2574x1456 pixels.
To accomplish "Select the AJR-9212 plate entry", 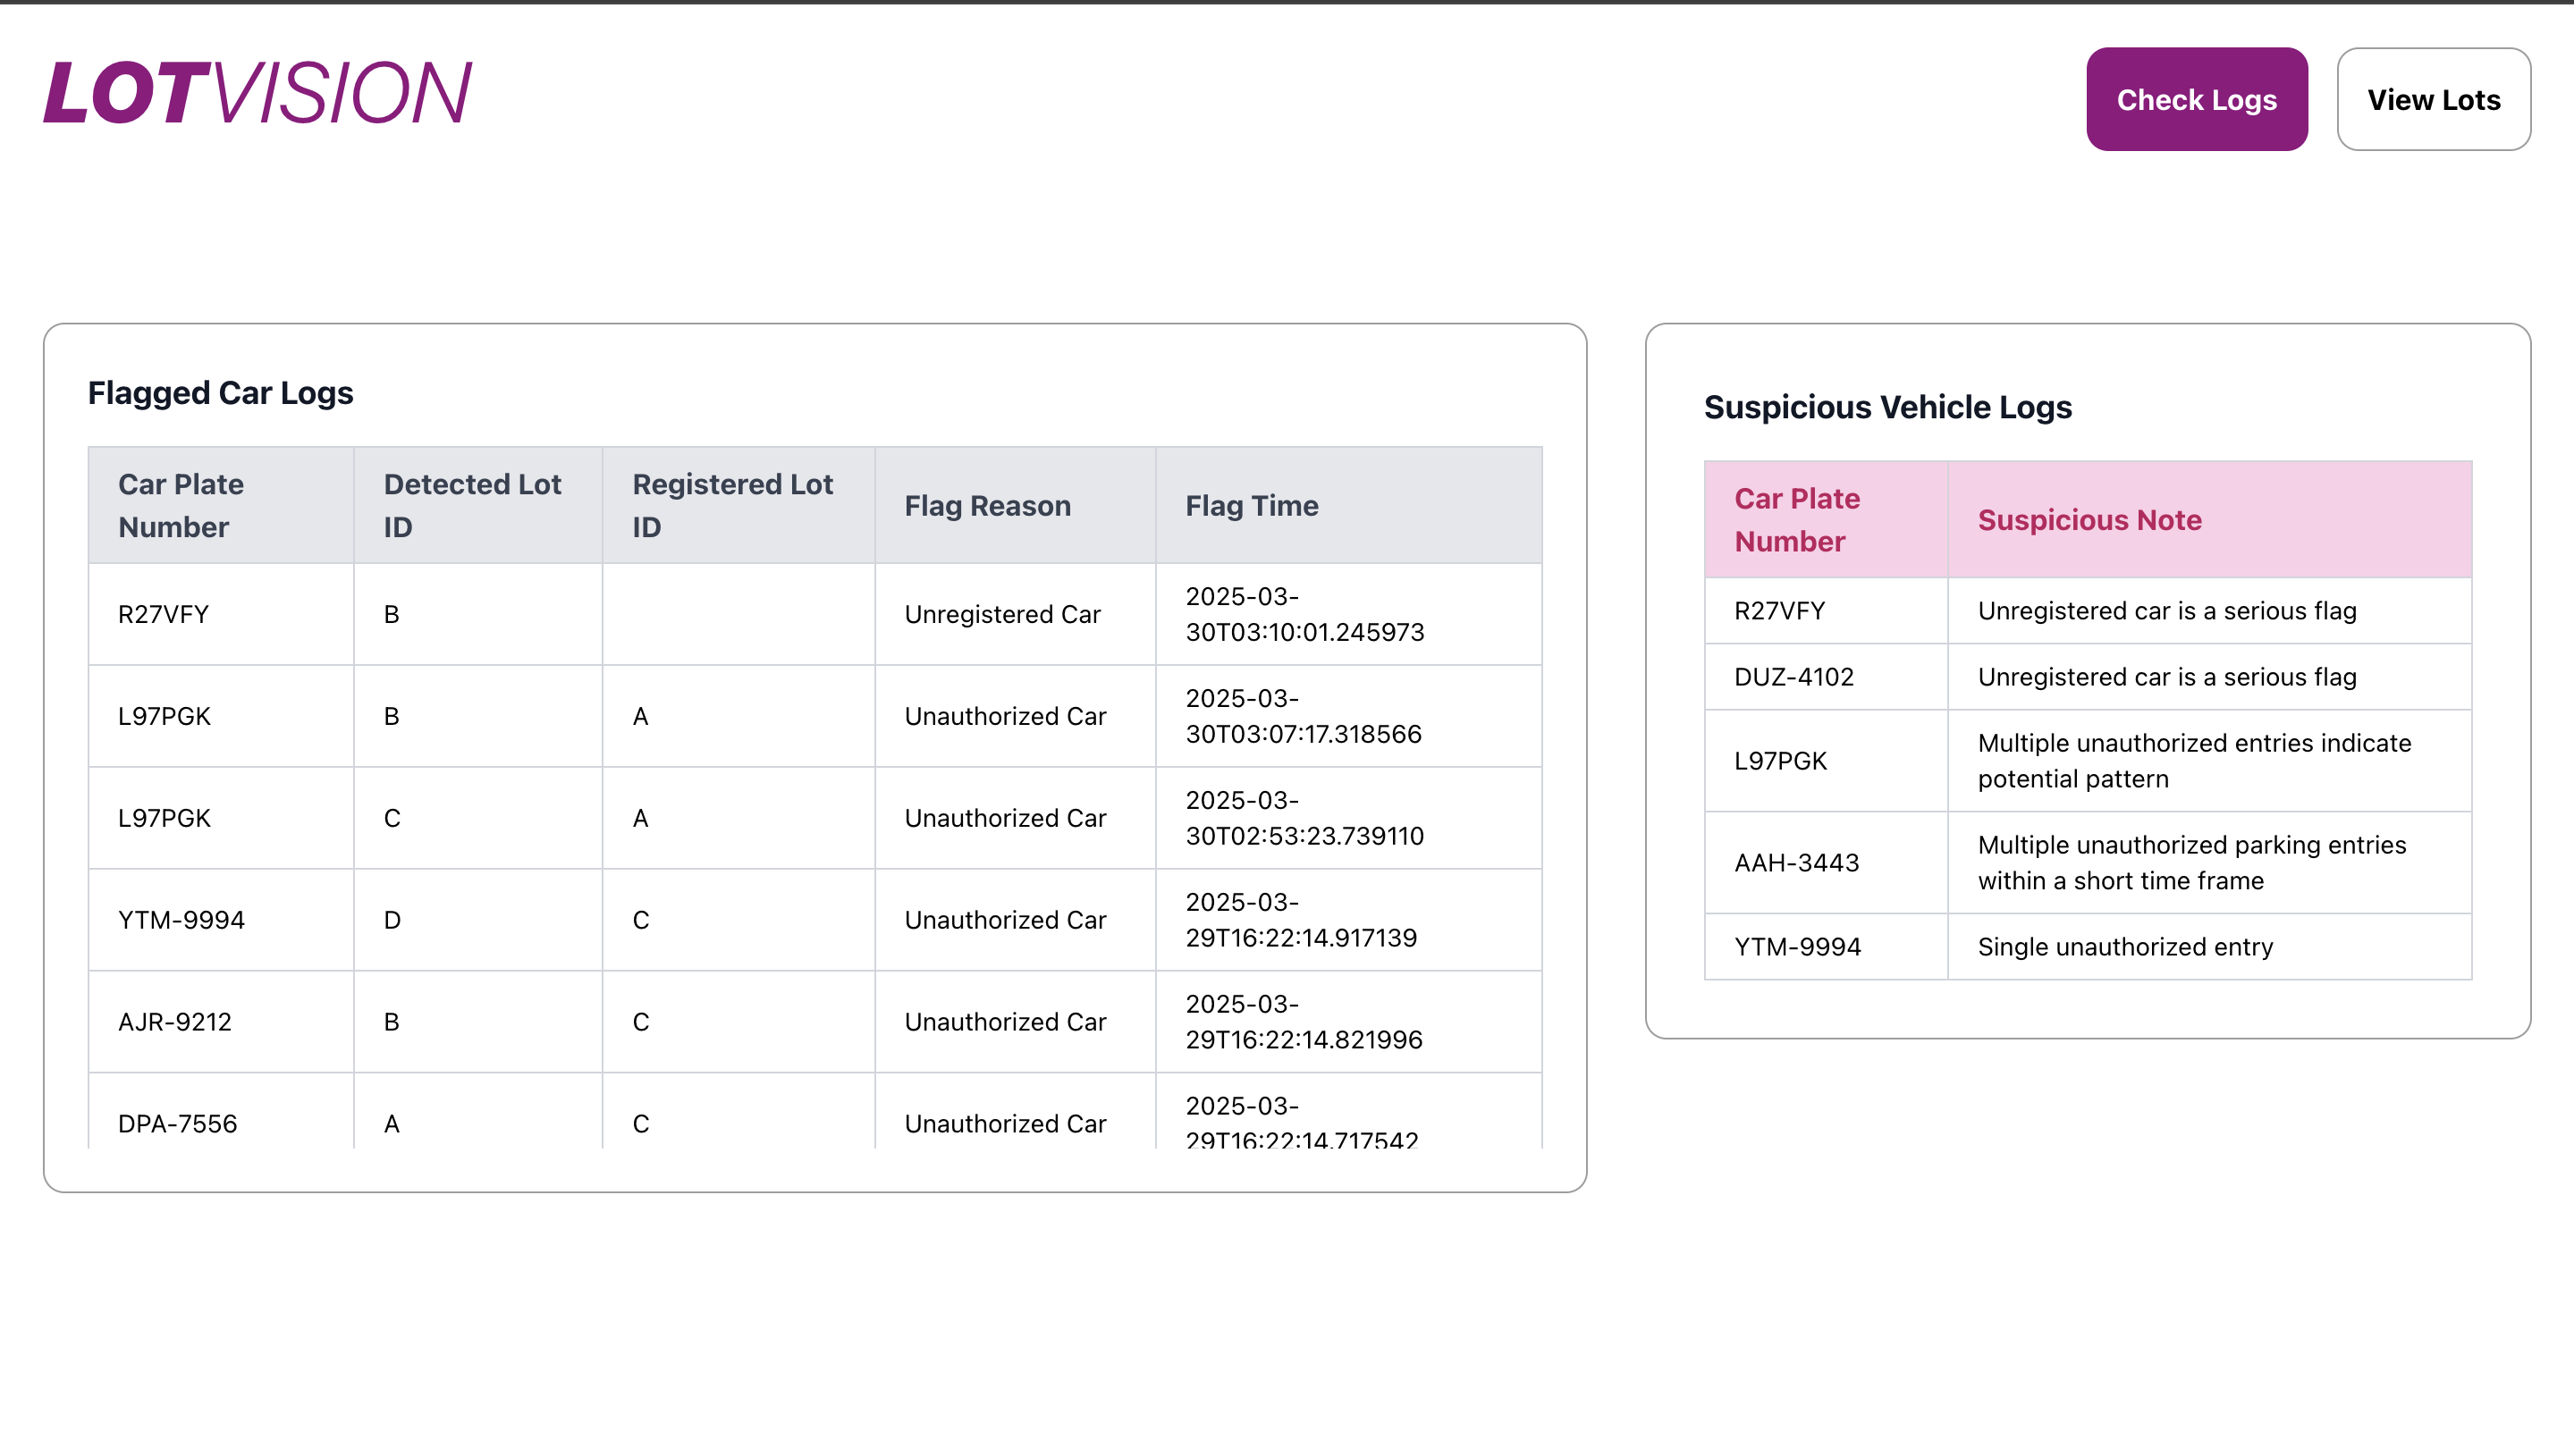I will [x=175, y=1022].
